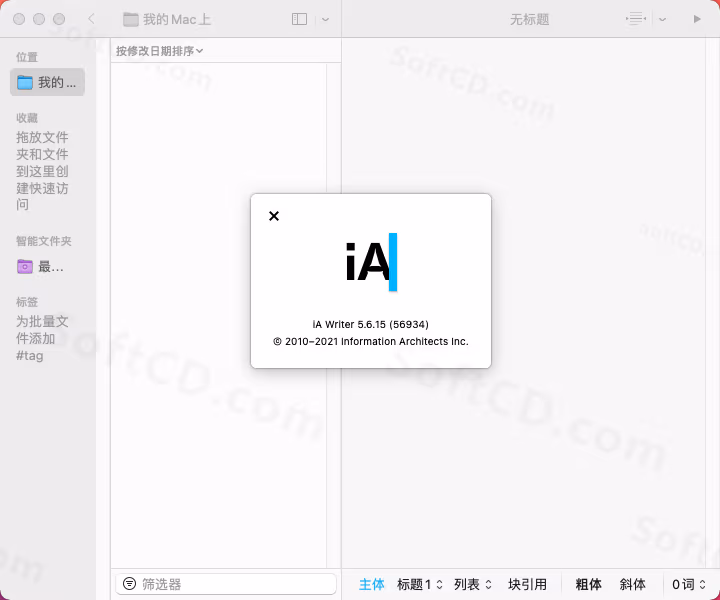Open the 0 词 word count stepper

(689, 584)
